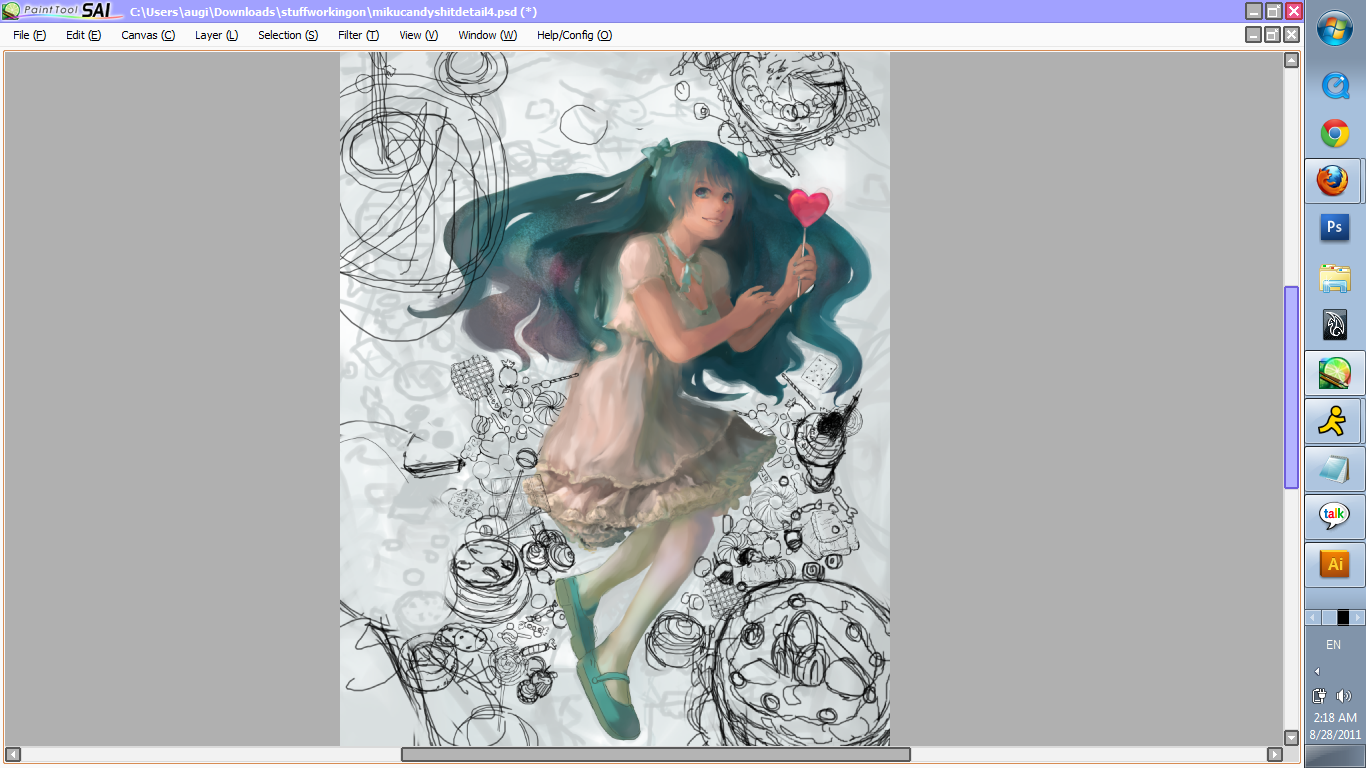Viewport: 1366px width, 768px height.
Task: Open the Window menu
Action: 487,35
